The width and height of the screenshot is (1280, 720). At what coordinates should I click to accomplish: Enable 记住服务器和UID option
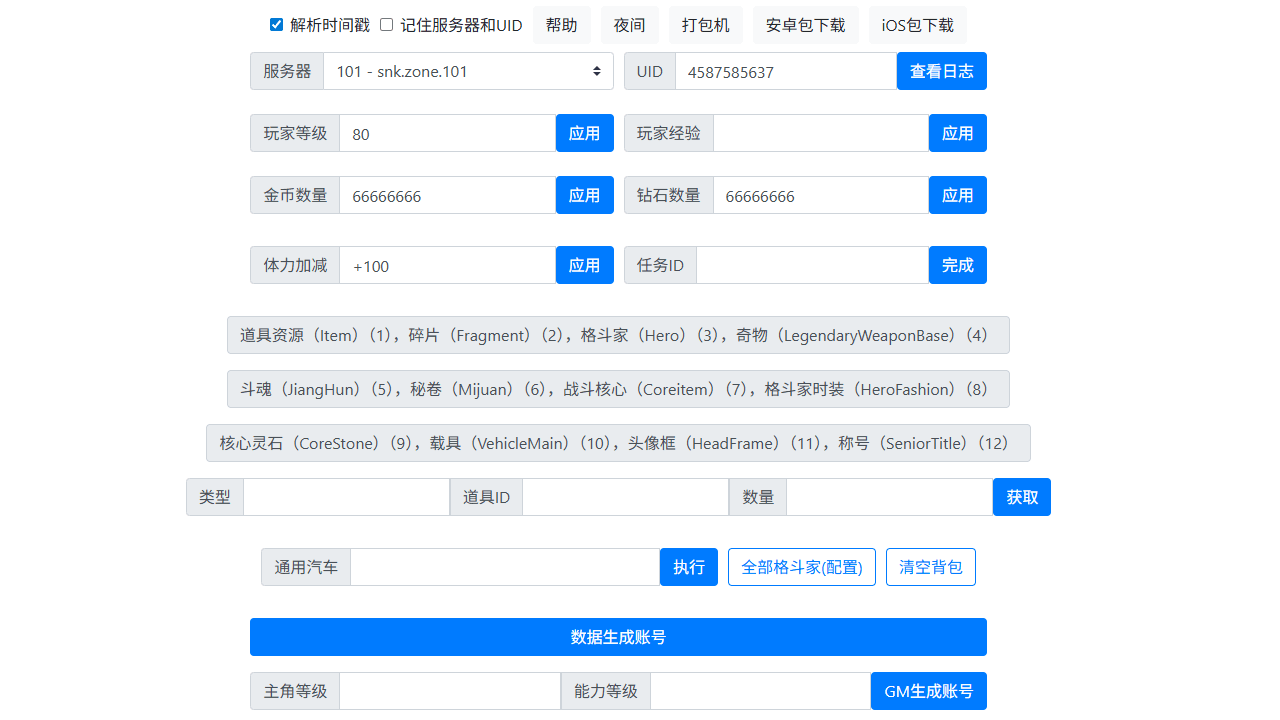[x=386, y=25]
